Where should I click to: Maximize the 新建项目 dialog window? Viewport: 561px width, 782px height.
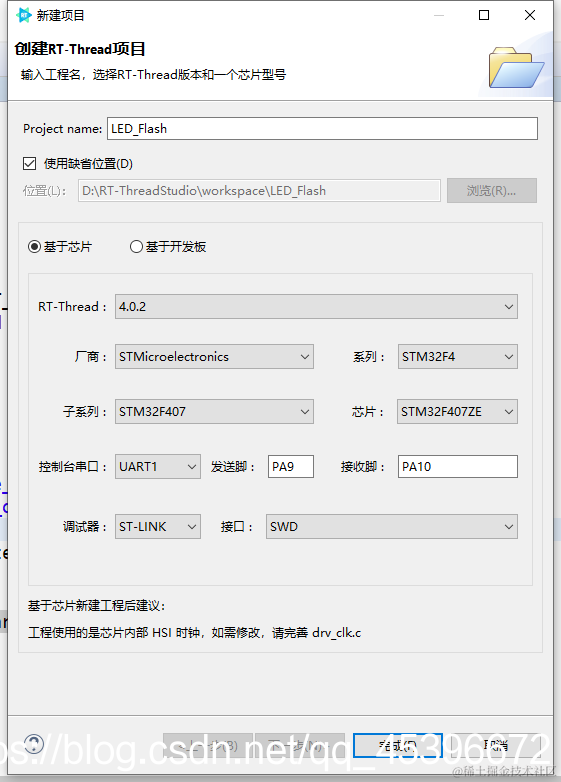484,15
